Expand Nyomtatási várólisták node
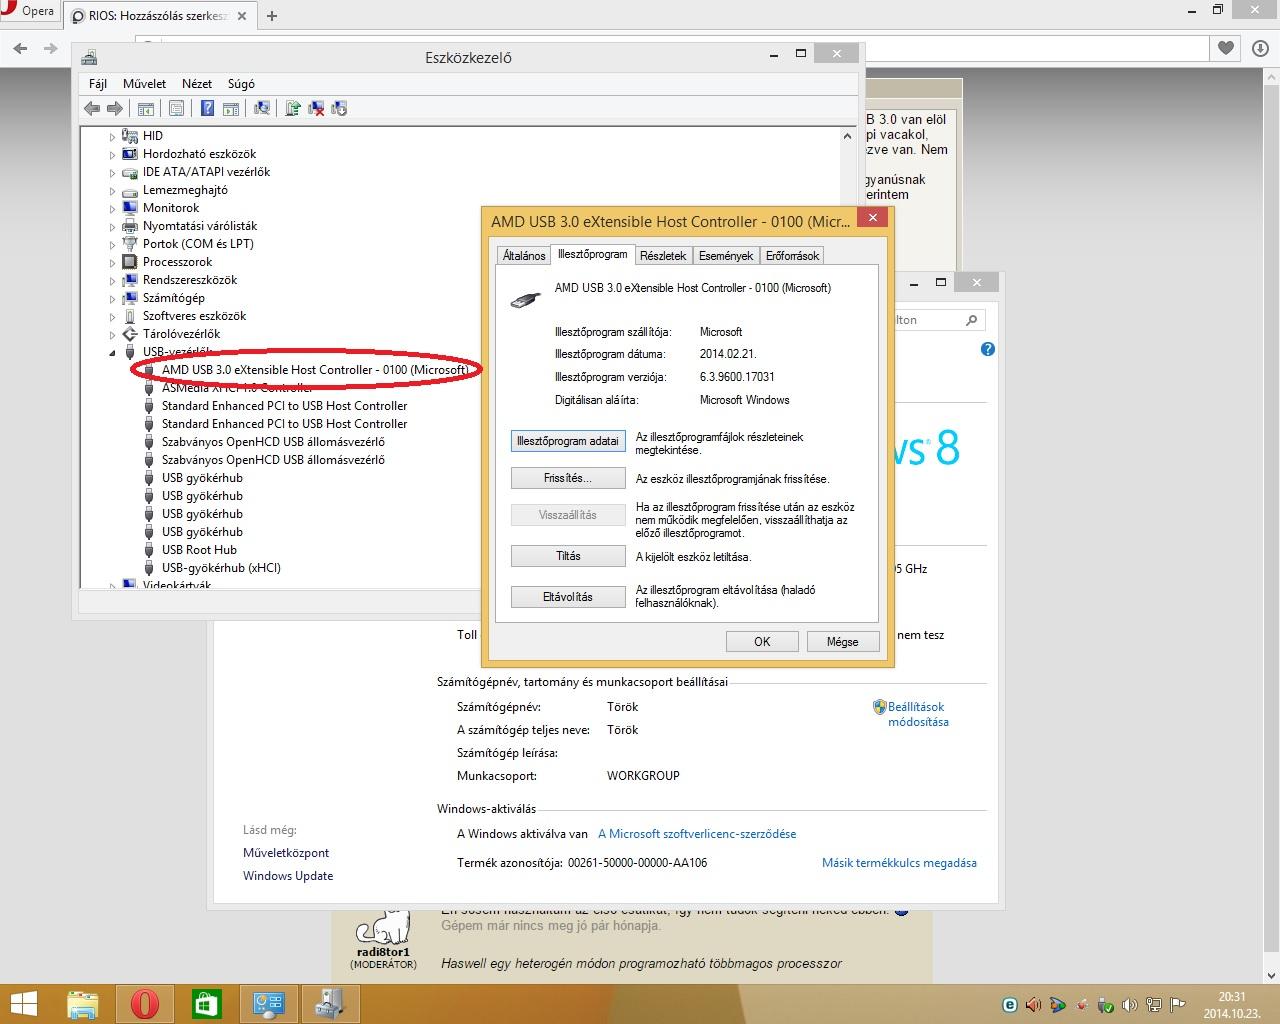This screenshot has width=1280, height=1024. (x=112, y=226)
